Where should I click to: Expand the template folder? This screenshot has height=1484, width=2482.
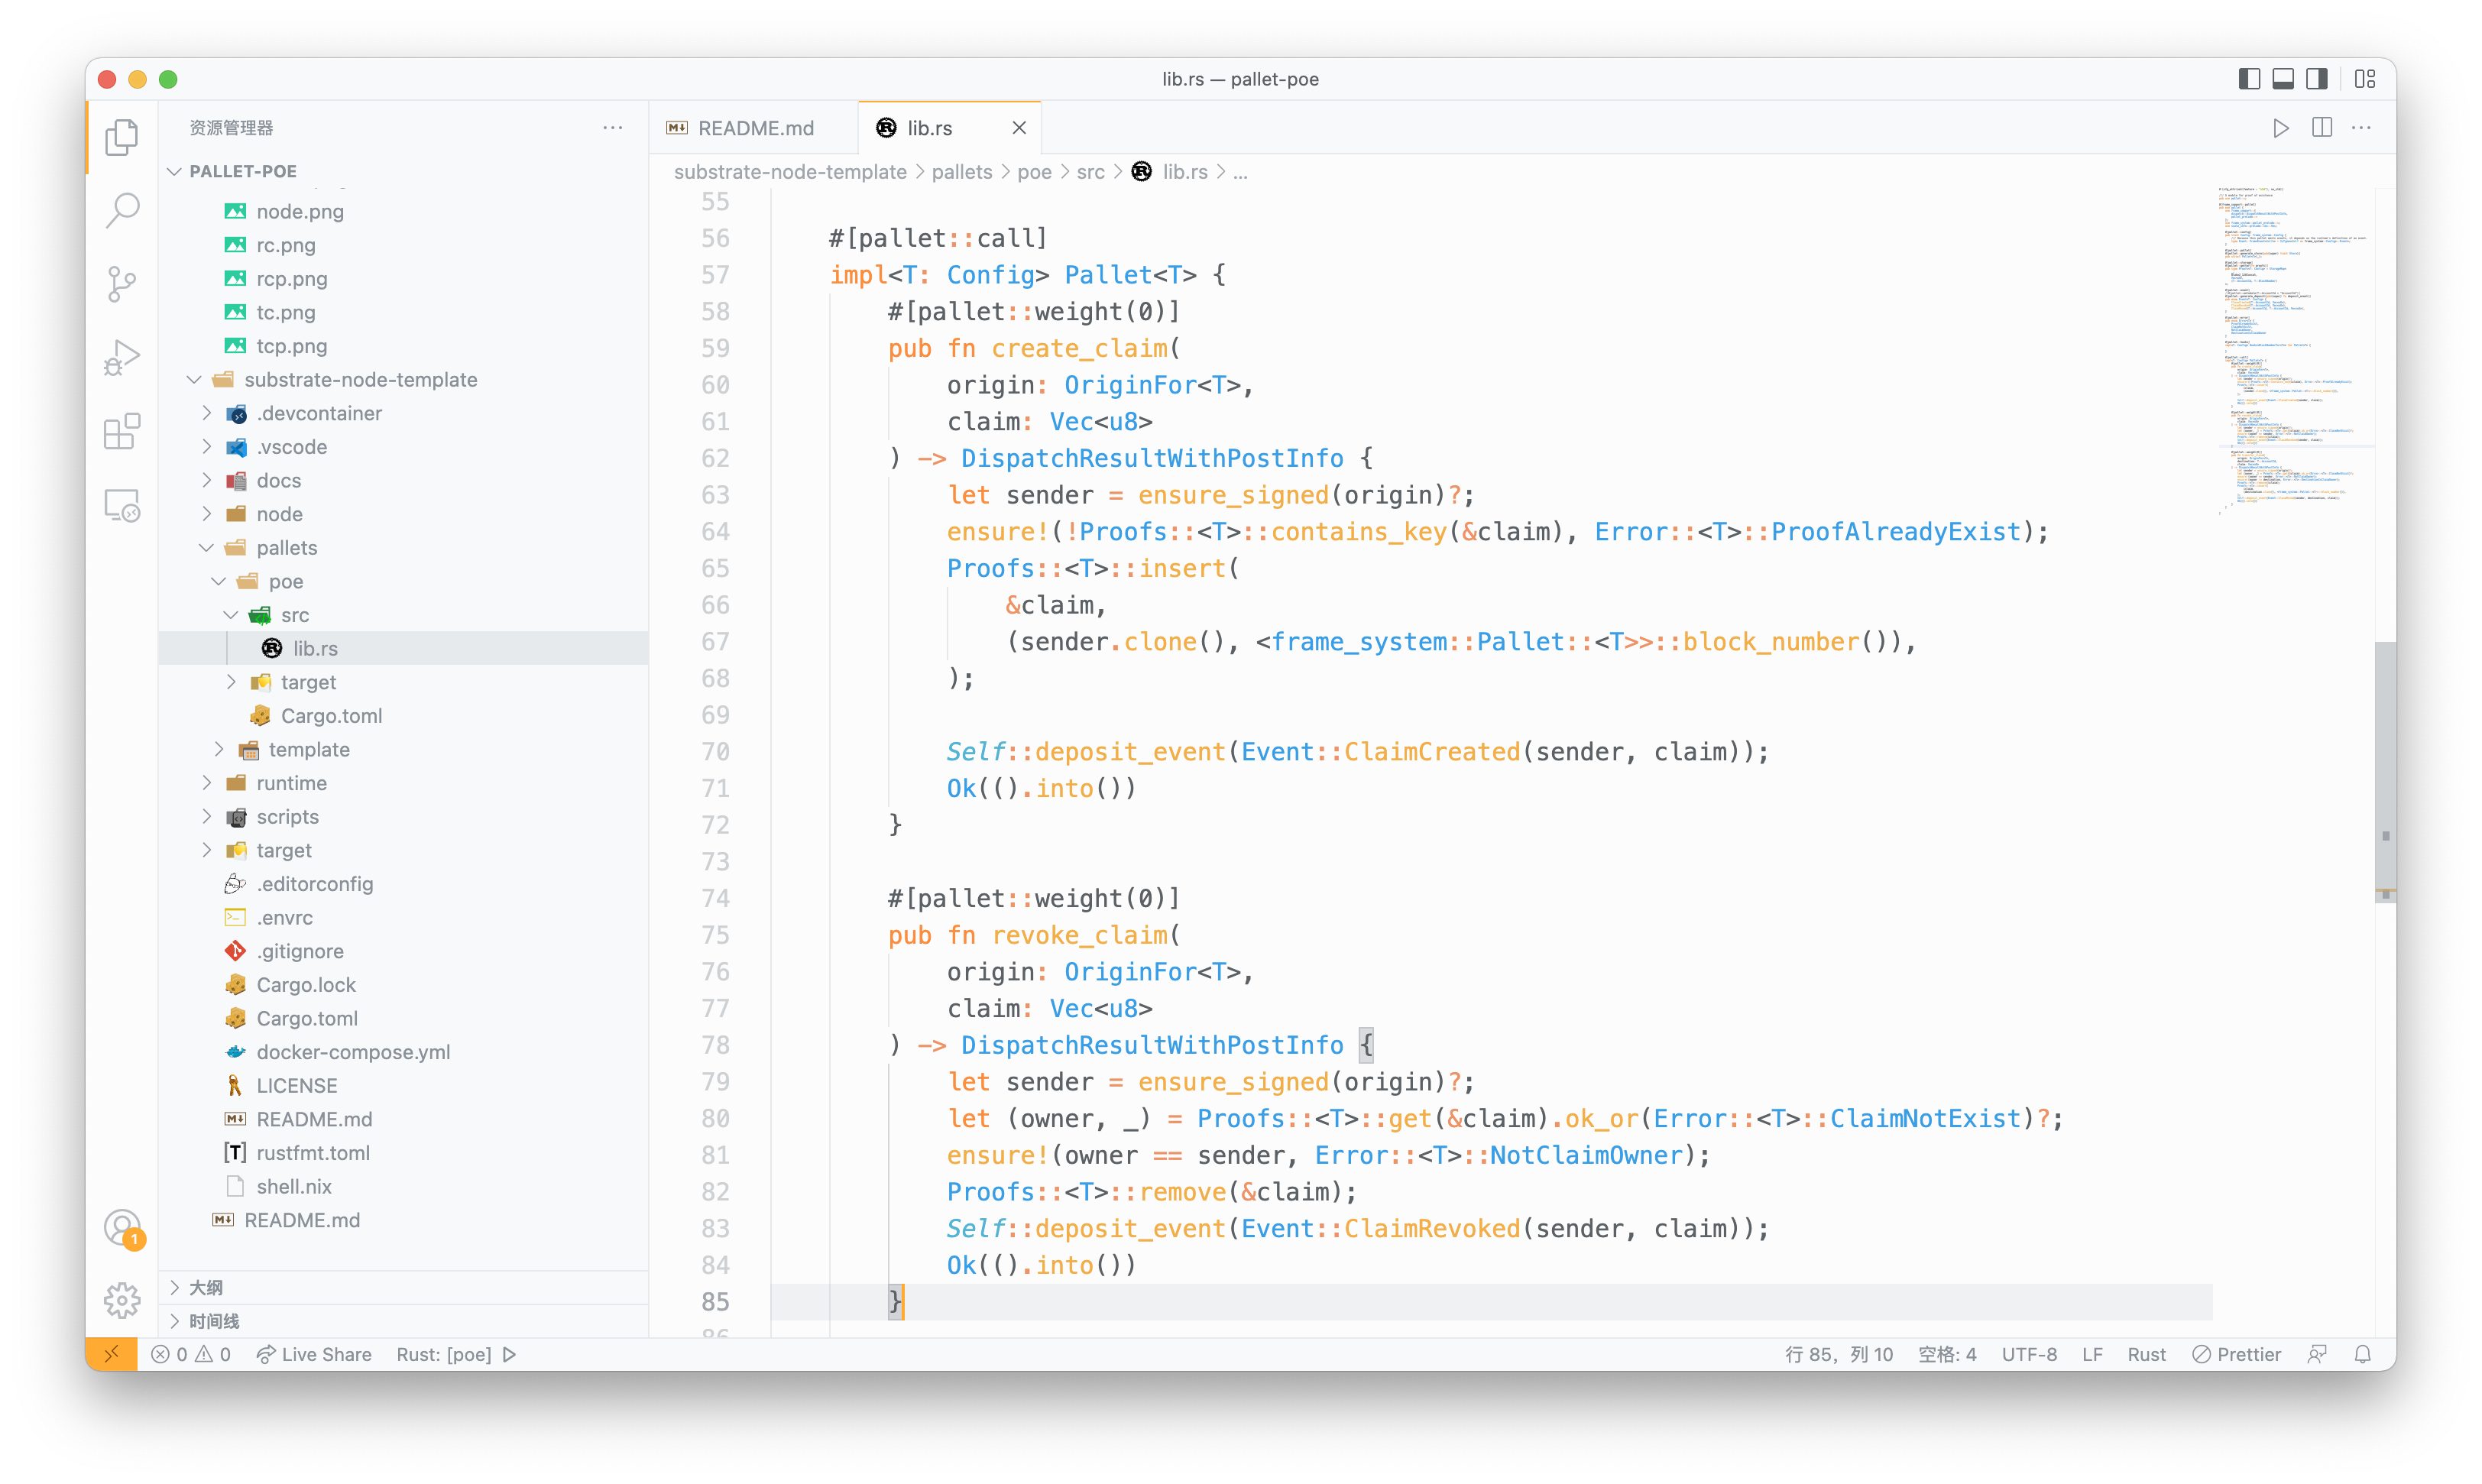point(403,750)
